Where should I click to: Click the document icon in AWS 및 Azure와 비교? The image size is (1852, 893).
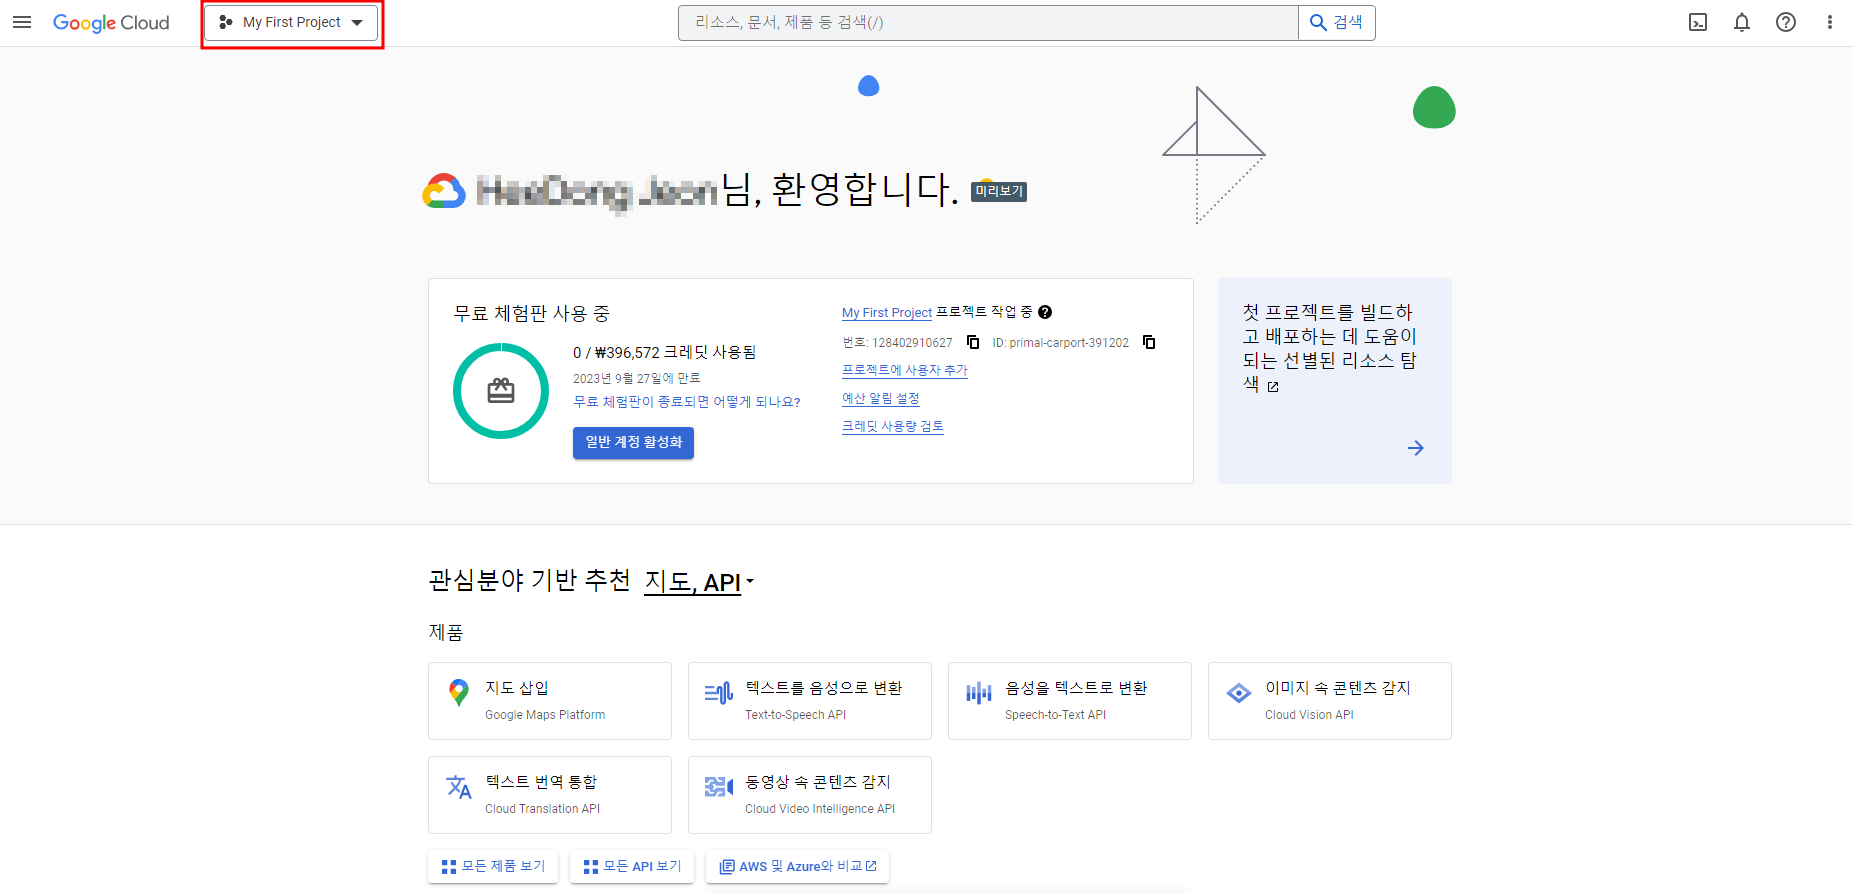[727, 867]
